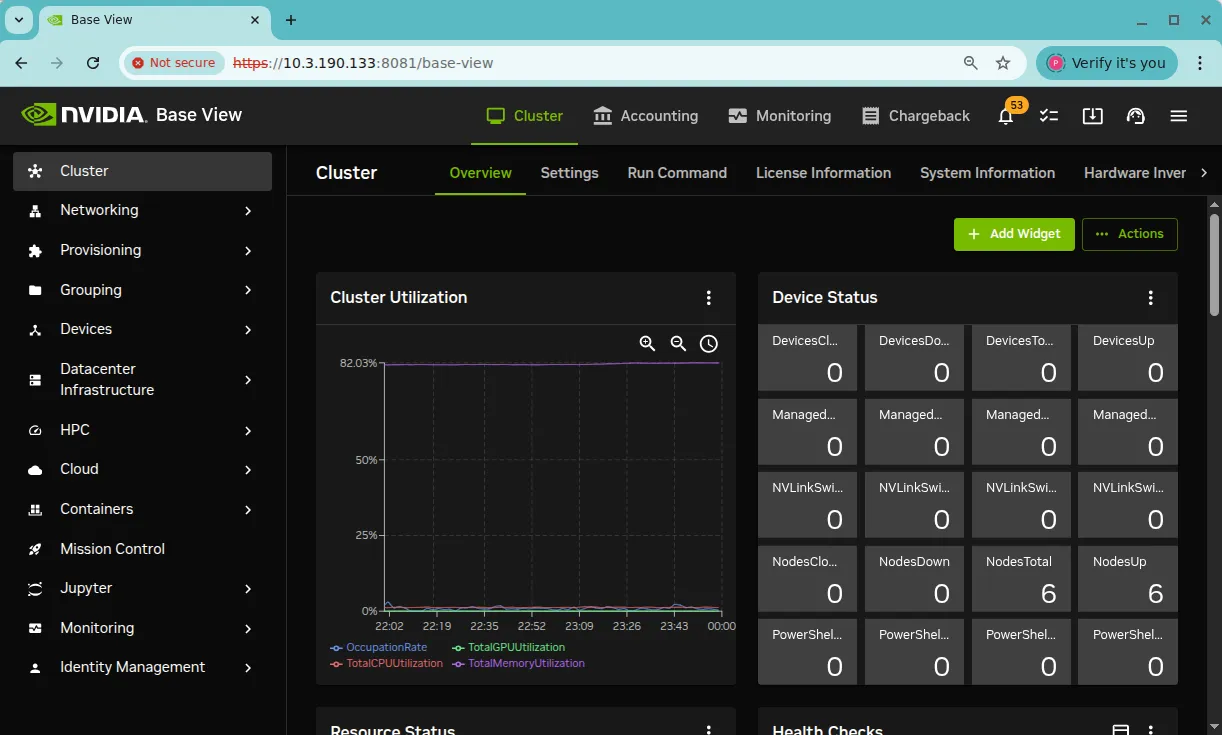
Task: Go to Accounting in top navigation
Action: click(x=645, y=116)
